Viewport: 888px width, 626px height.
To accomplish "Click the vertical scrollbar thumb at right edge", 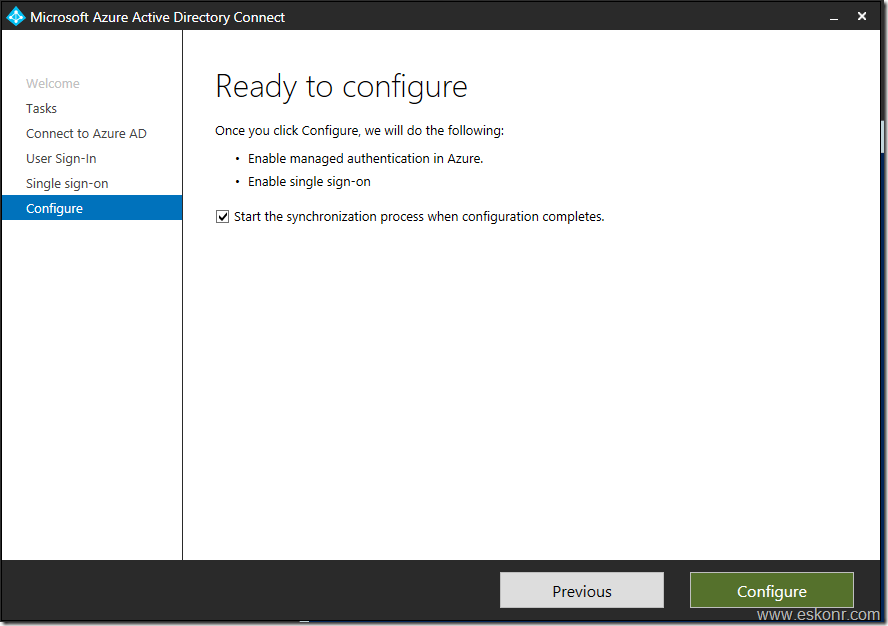I will pyautogui.click(x=882, y=136).
